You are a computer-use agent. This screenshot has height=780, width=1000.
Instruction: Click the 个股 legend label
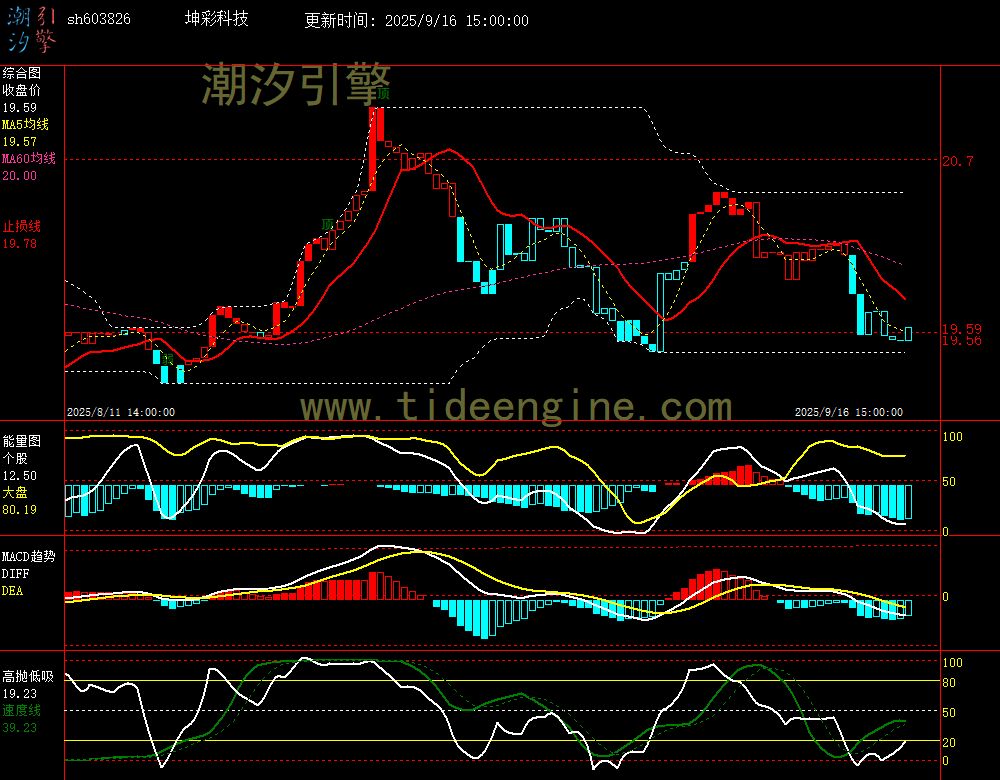15,459
